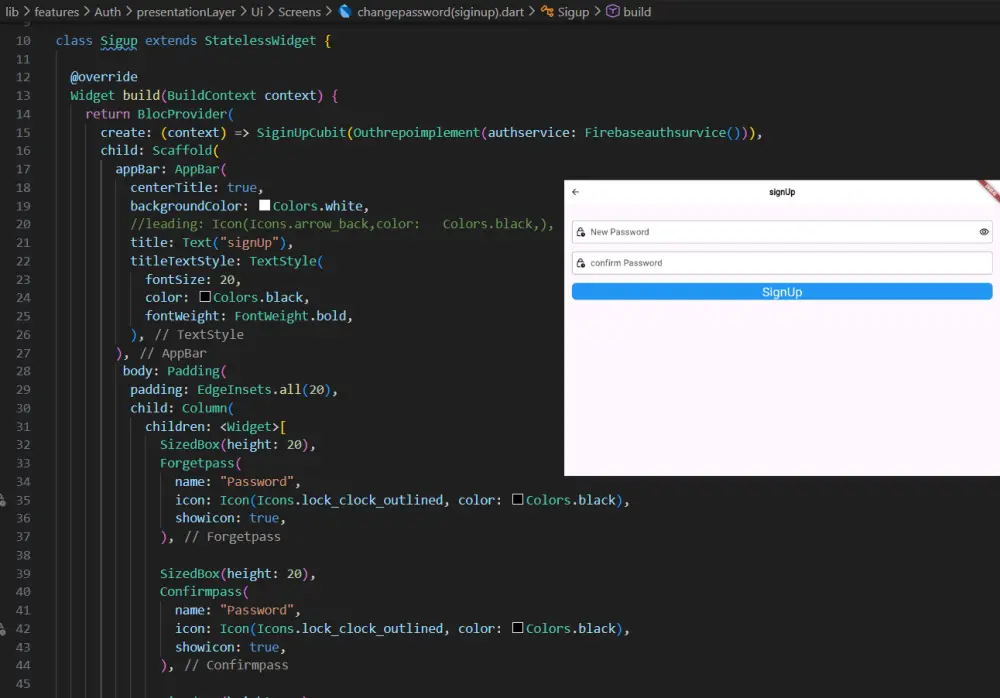Click the Dart file icon in breadcrumb
The image size is (1000, 698).
345,11
